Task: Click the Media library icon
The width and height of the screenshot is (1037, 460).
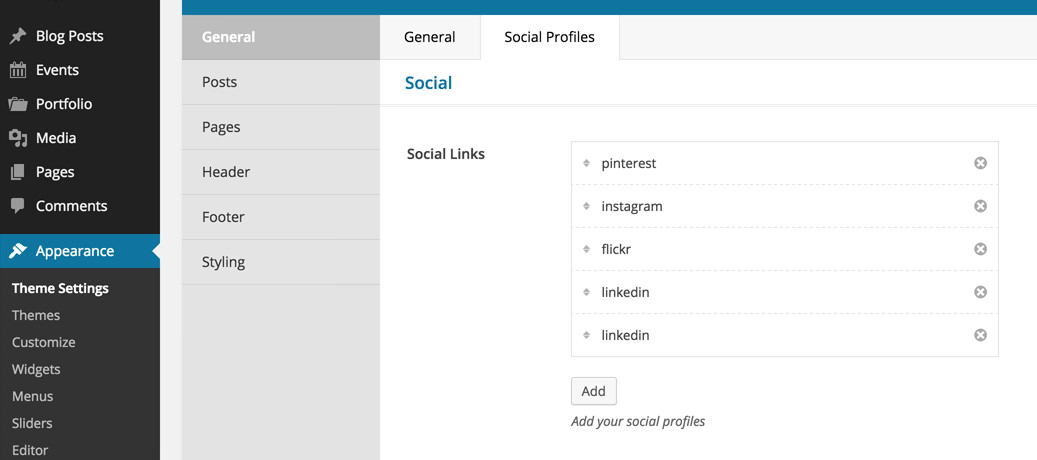Action: pyautogui.click(x=18, y=138)
